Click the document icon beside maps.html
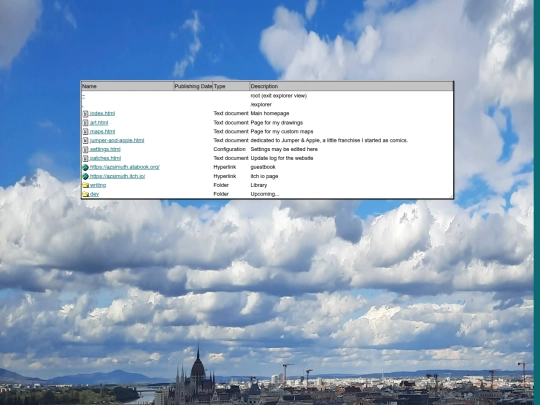 click(86, 132)
